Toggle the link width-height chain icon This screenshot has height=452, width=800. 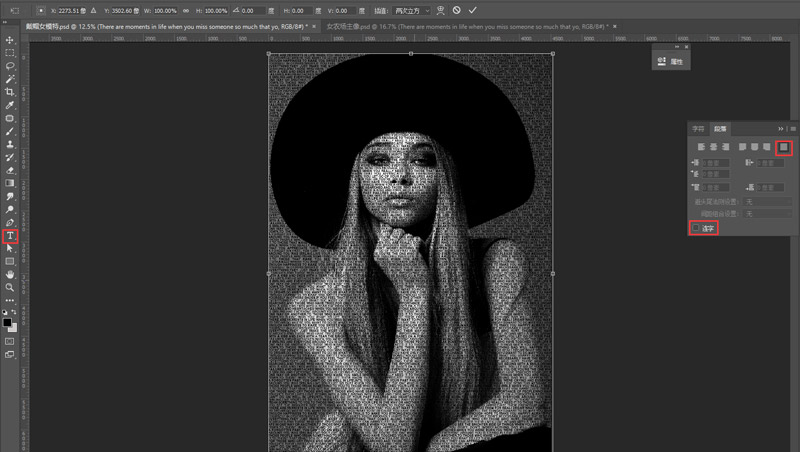pyautogui.click(x=186, y=10)
